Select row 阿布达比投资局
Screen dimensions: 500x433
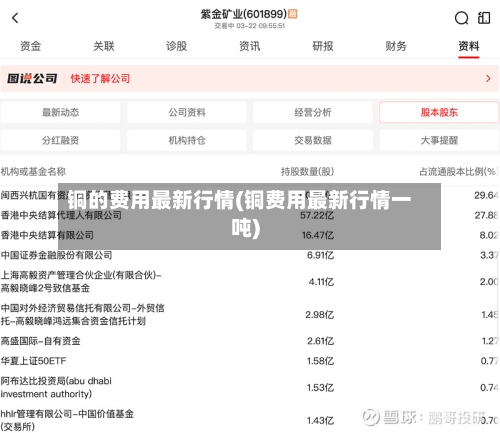[x=250, y=387]
